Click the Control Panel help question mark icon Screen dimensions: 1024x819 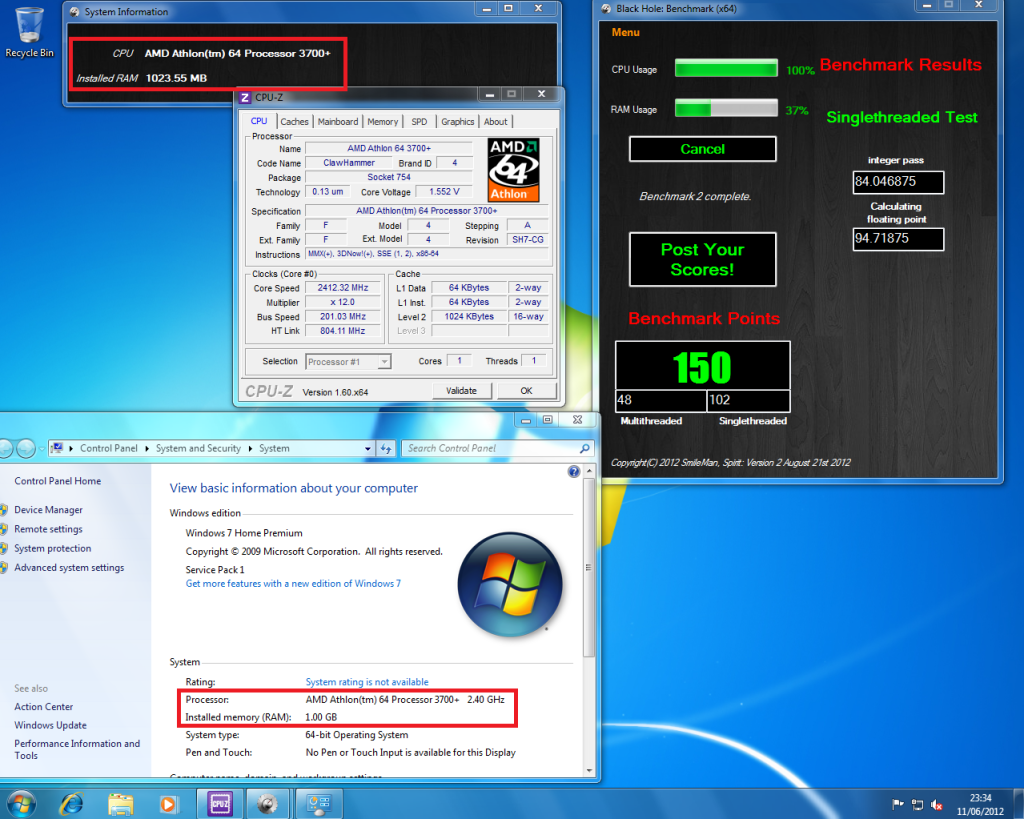pos(573,472)
